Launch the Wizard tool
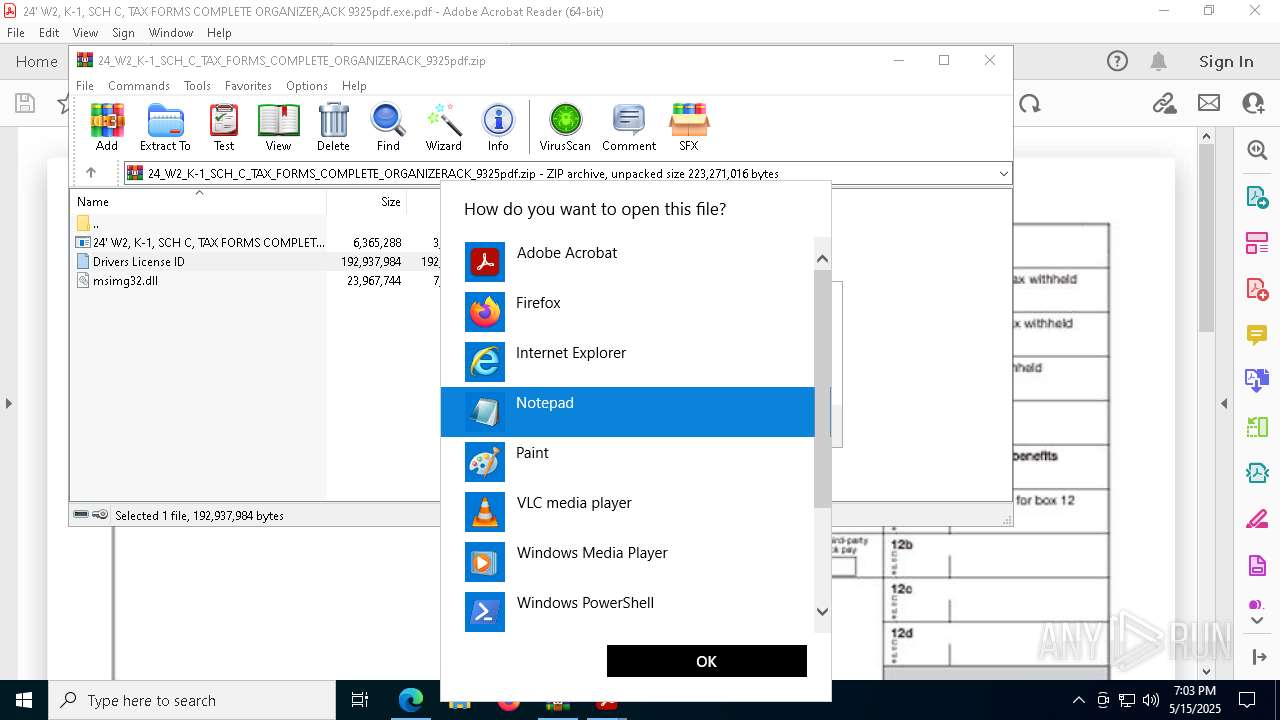 coord(443,127)
